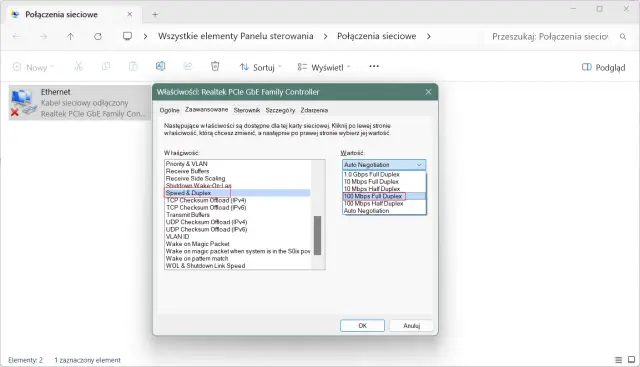640x367 pixels.
Task: Select Speed & Duplex property
Action: [x=237, y=193]
